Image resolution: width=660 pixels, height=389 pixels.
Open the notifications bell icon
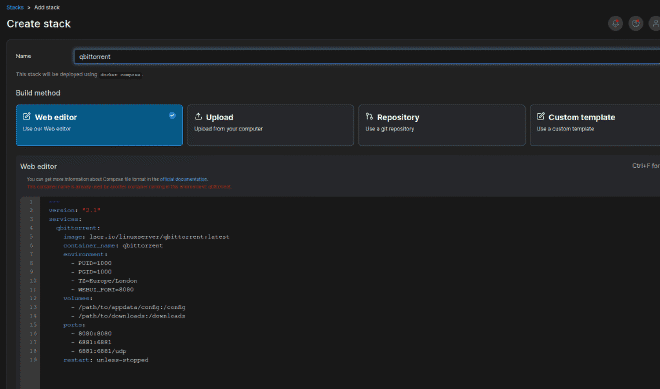(615, 24)
